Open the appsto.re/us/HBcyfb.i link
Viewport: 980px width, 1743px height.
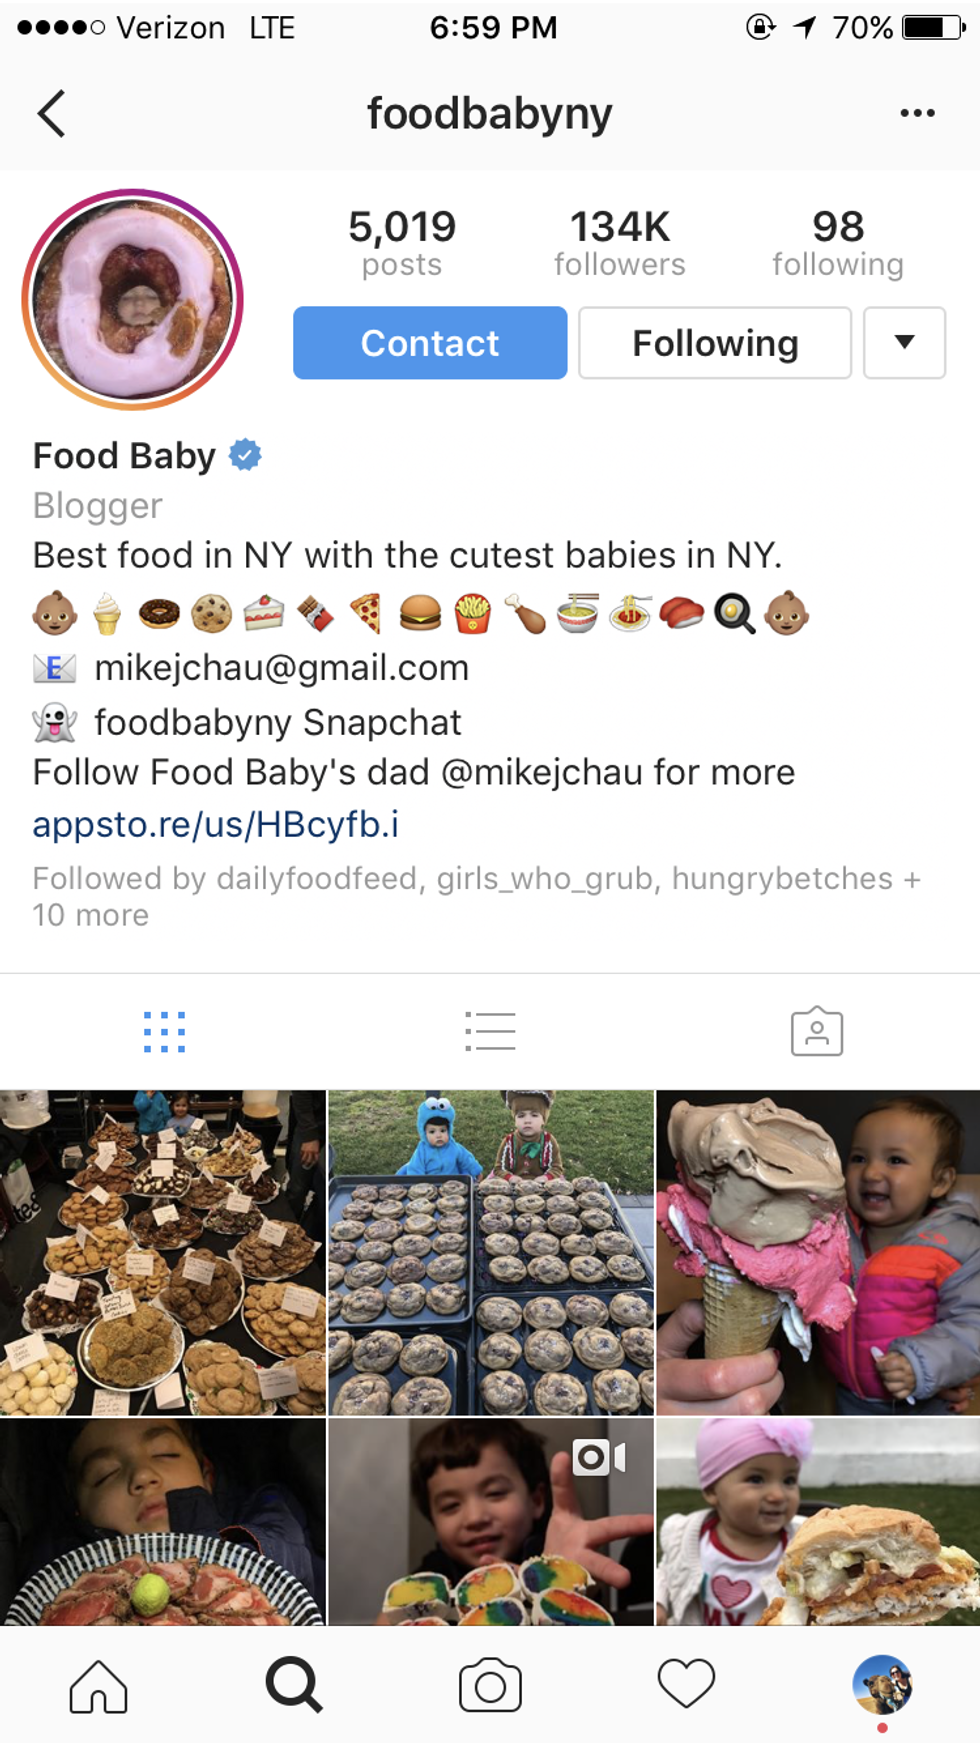(216, 824)
